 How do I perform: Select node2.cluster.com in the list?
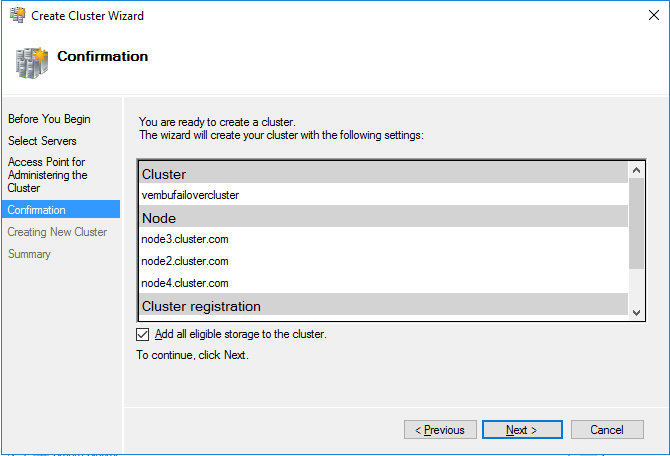[x=185, y=261]
